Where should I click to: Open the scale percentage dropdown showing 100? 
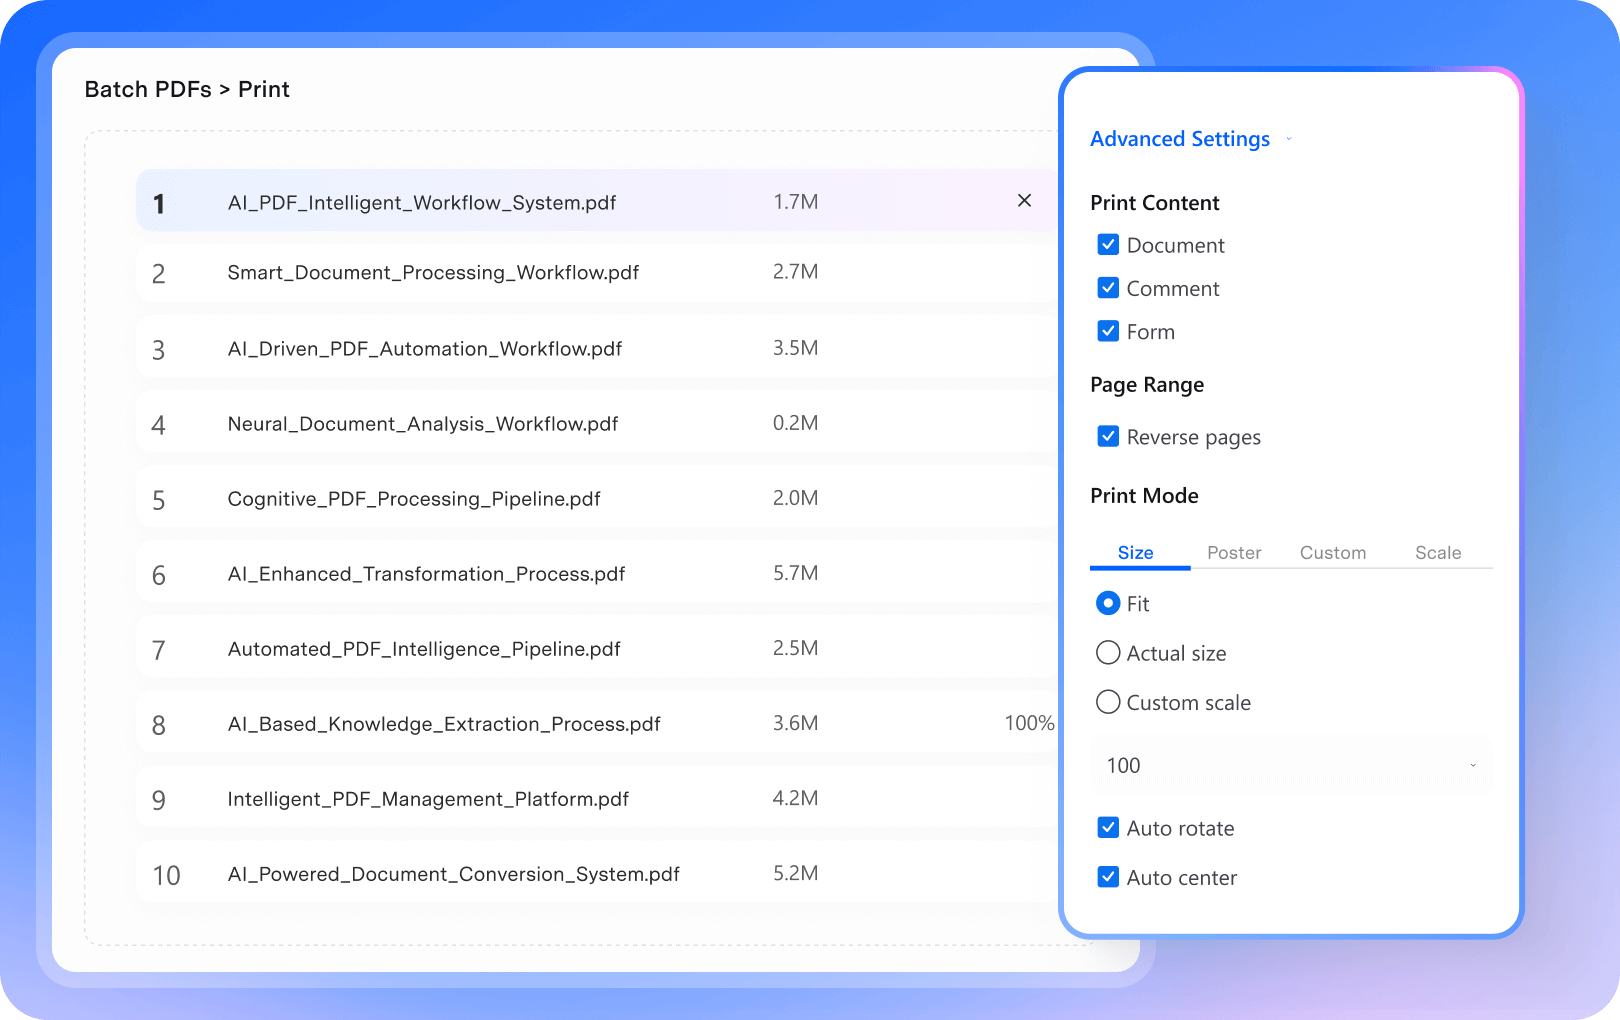(x=1291, y=765)
